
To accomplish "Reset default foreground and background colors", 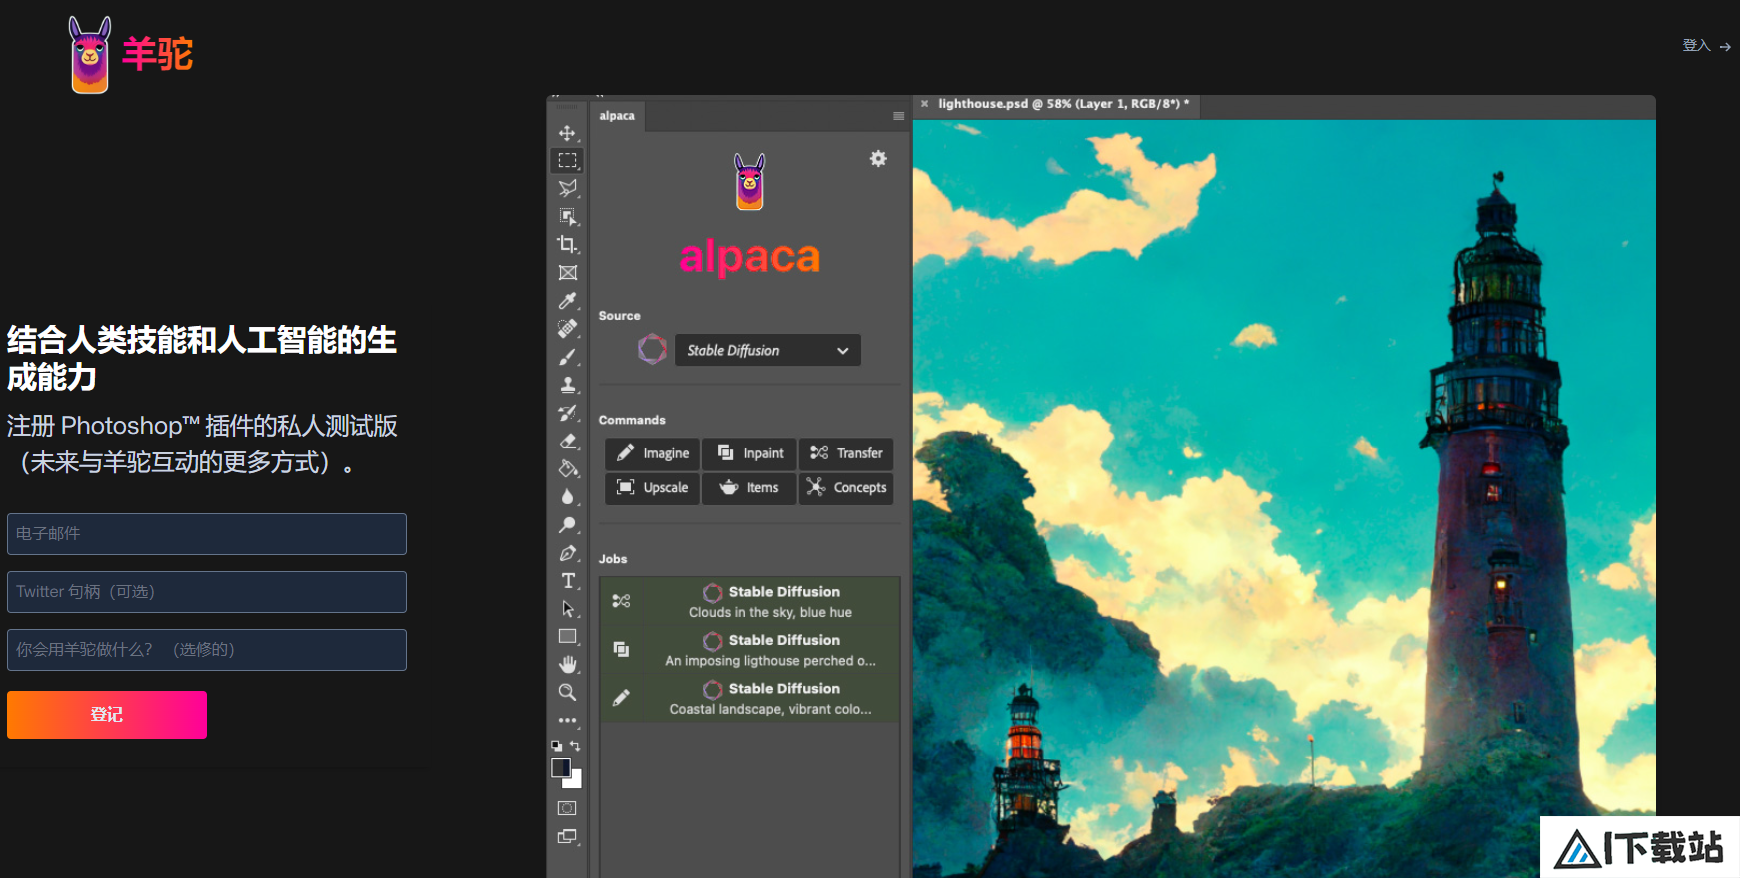I will point(557,746).
